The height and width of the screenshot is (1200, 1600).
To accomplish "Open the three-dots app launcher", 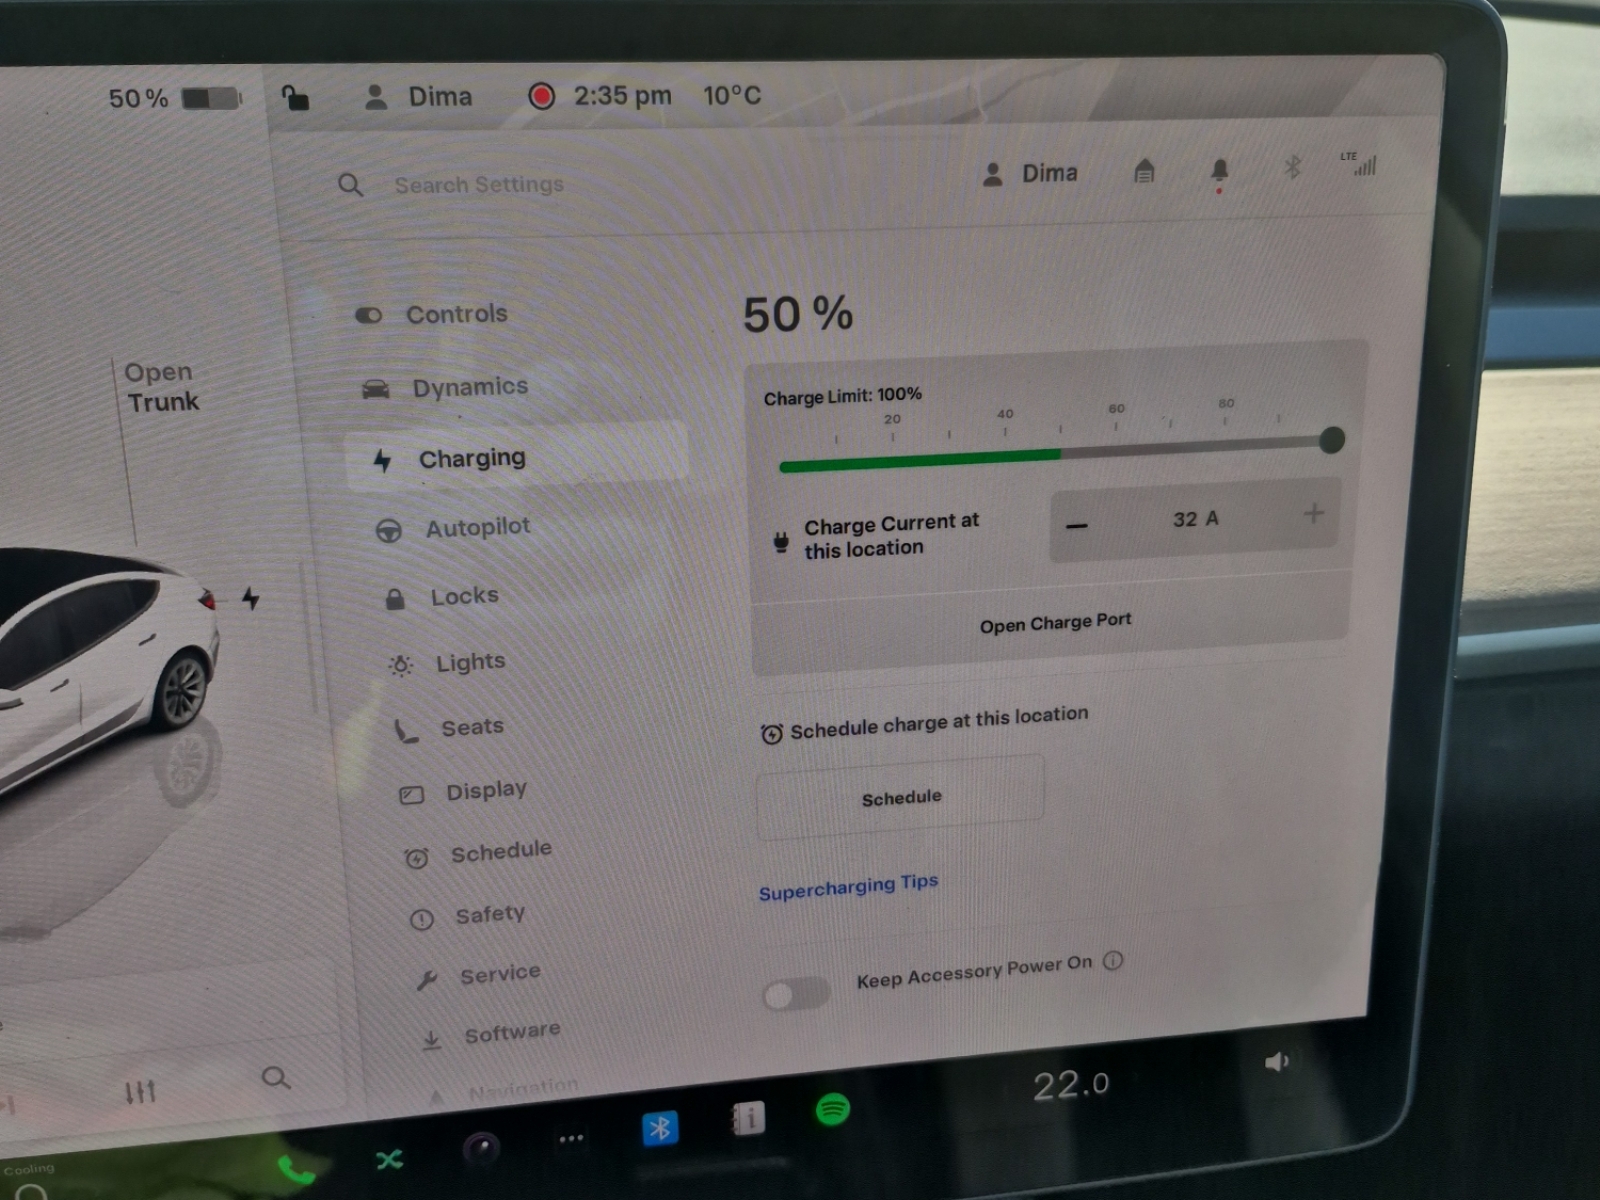I will tap(571, 1139).
